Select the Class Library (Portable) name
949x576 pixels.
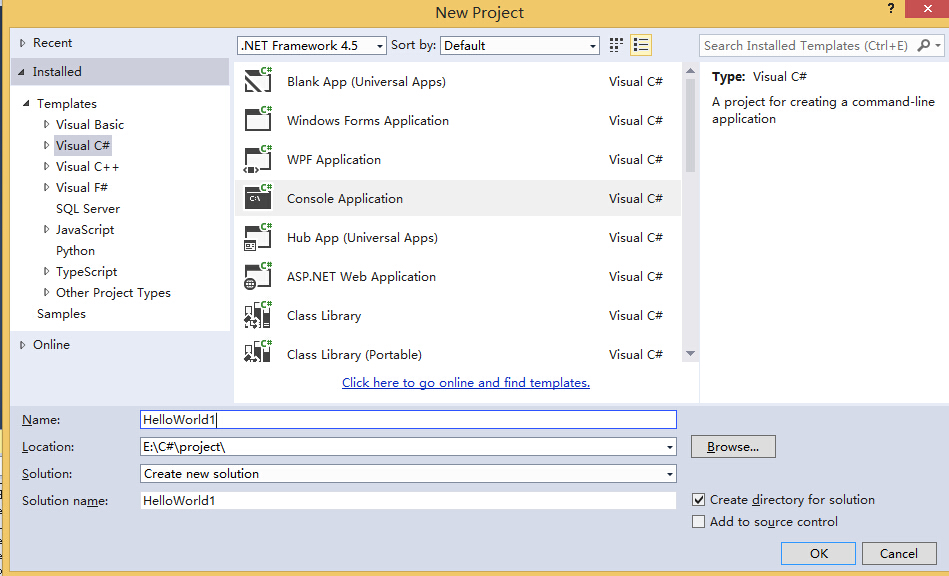tap(354, 355)
